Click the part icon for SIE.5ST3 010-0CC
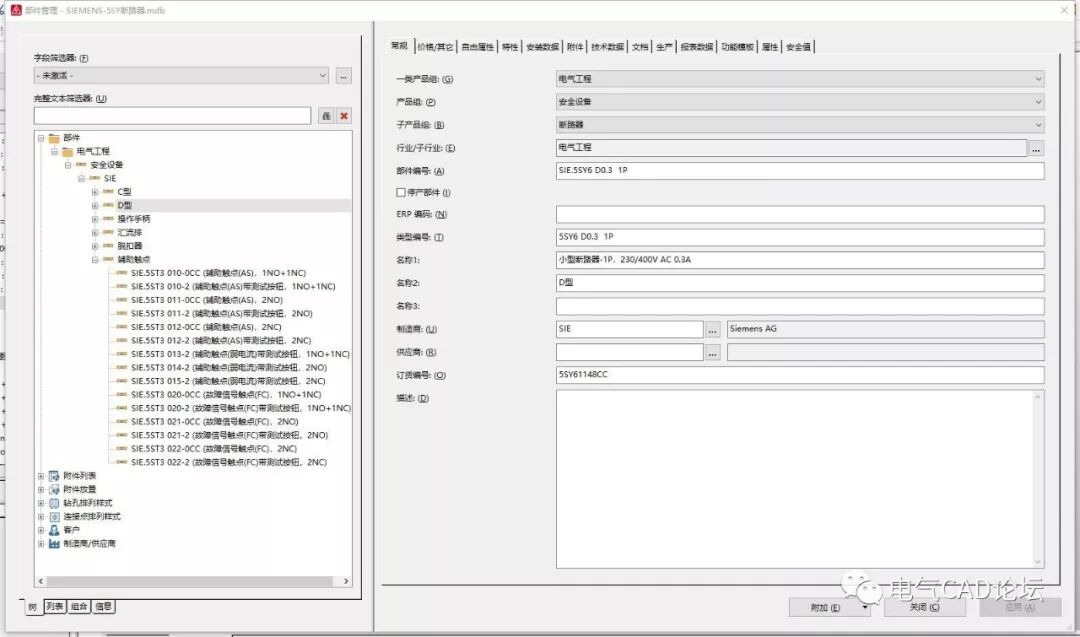This screenshot has width=1080, height=637. pyautogui.click(x=122, y=273)
